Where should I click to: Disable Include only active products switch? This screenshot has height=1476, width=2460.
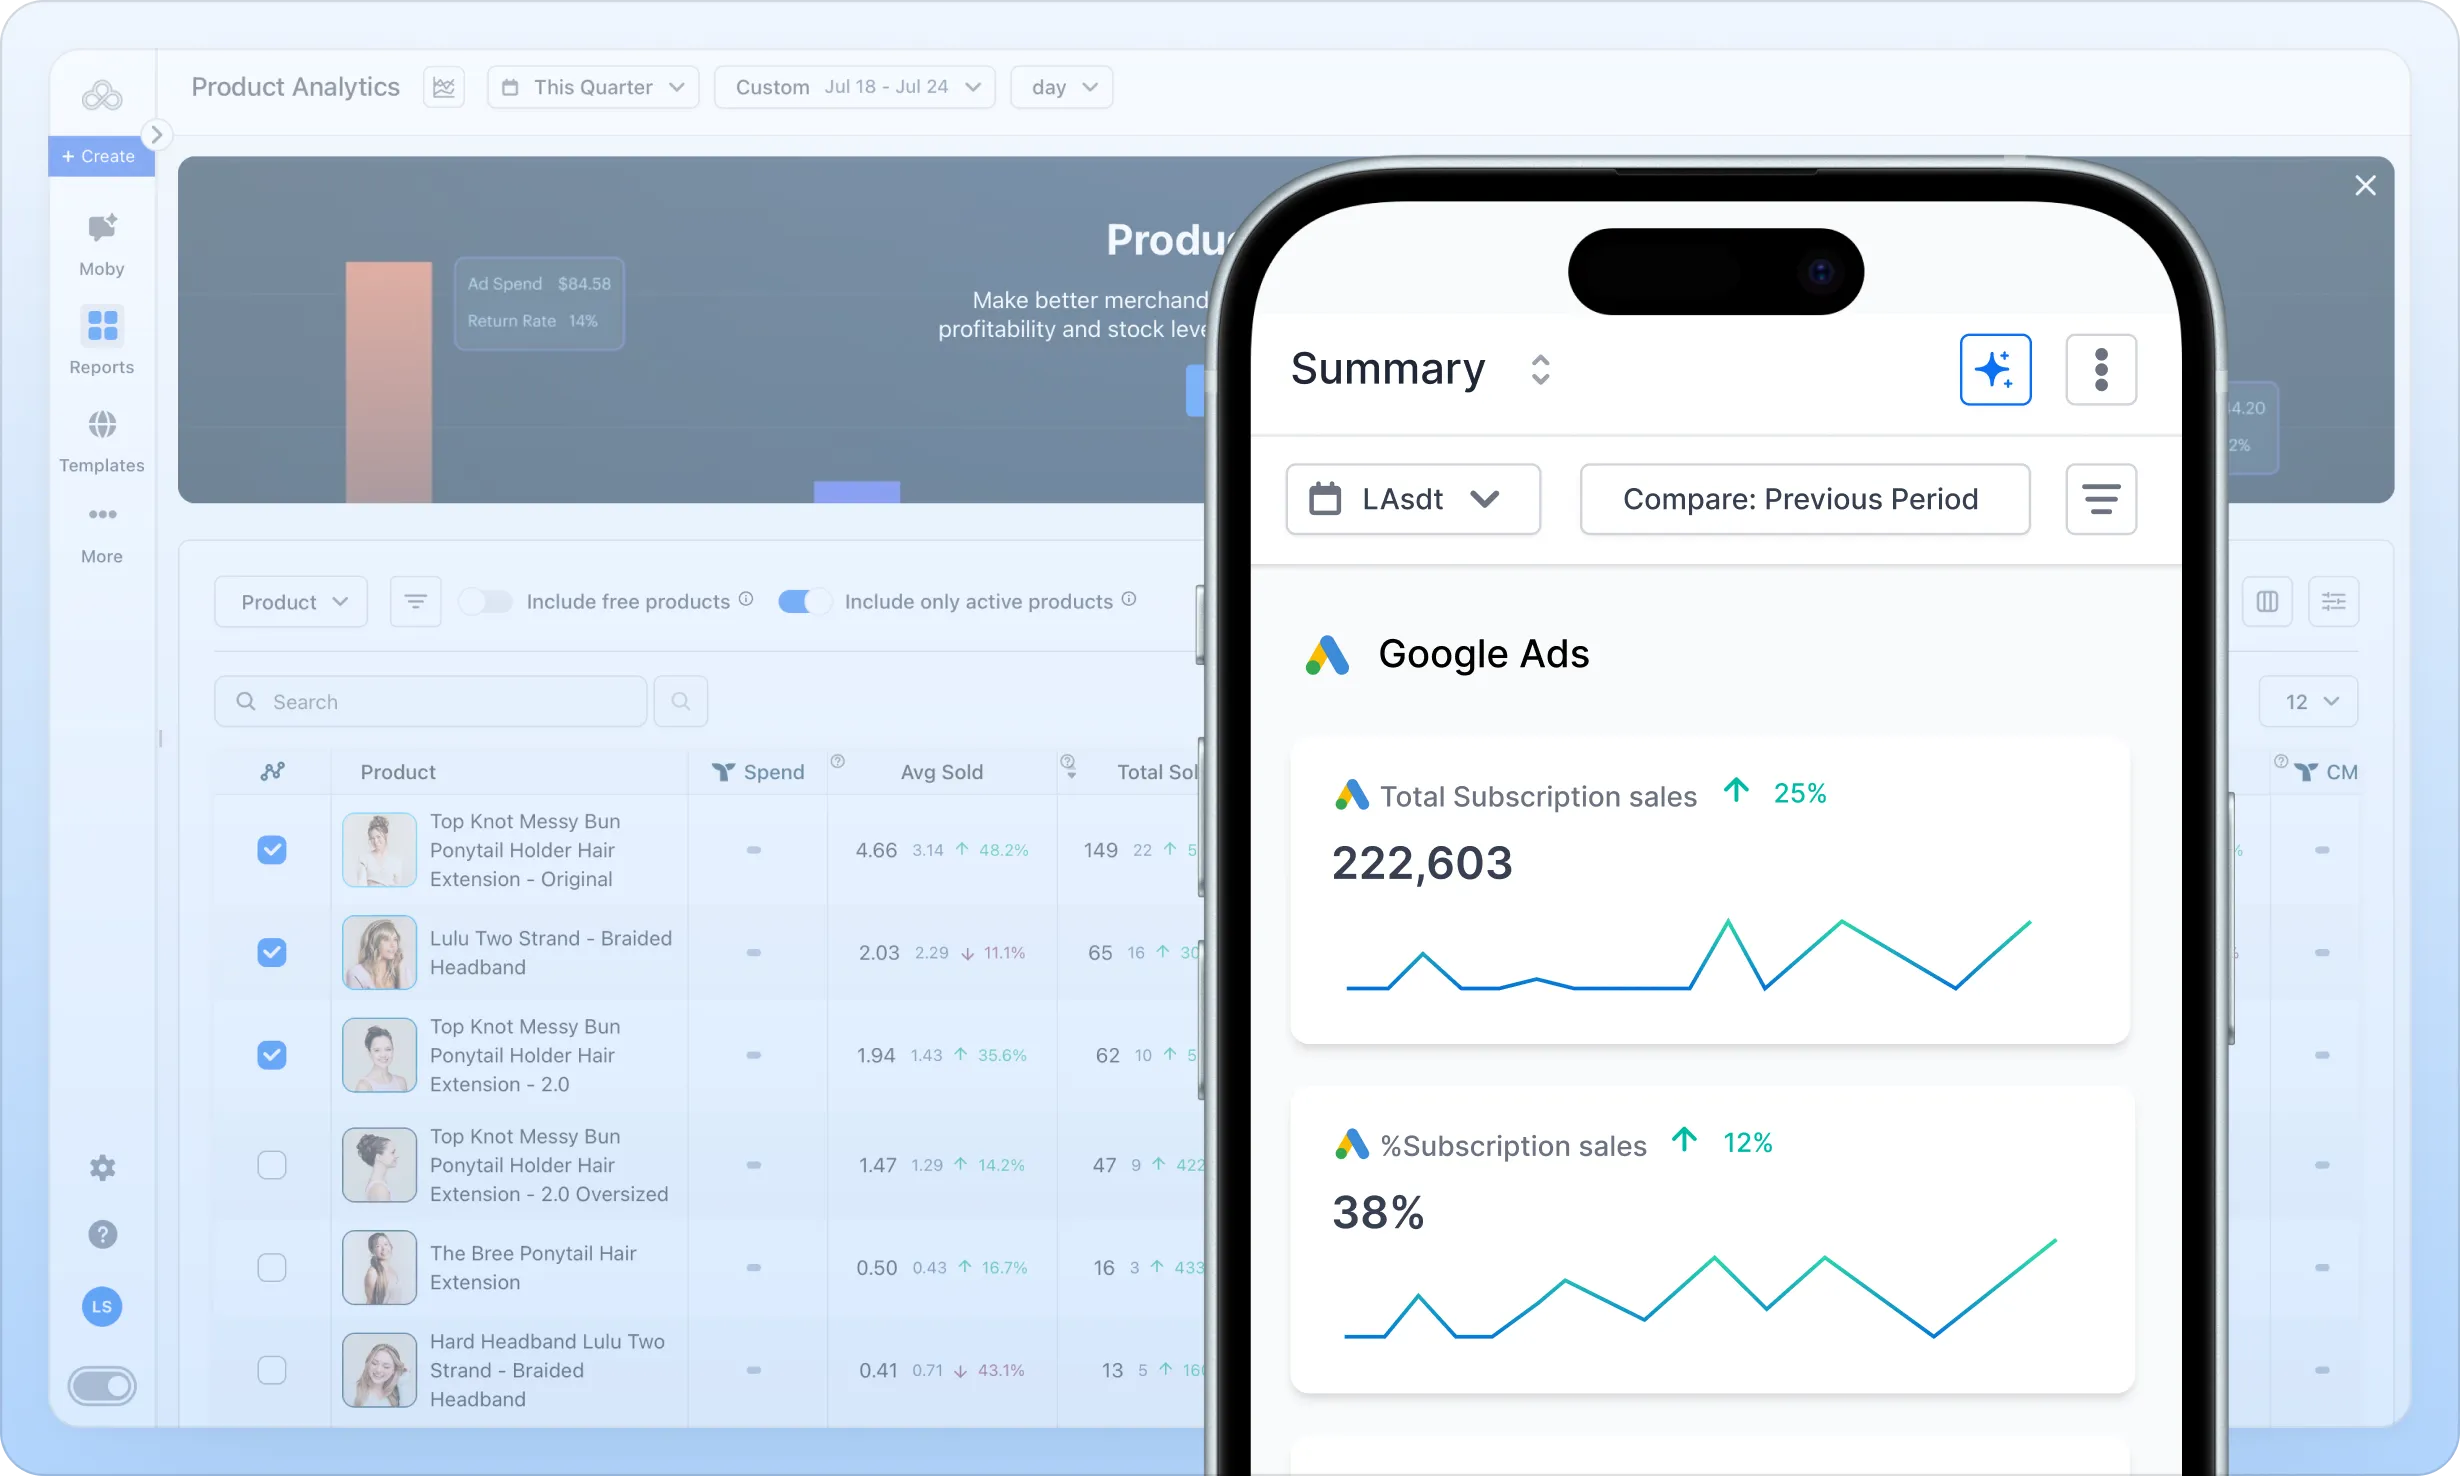tap(805, 602)
